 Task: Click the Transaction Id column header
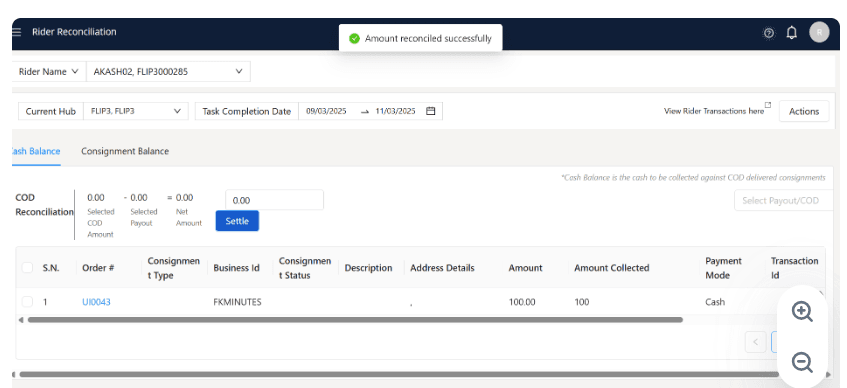(795, 268)
